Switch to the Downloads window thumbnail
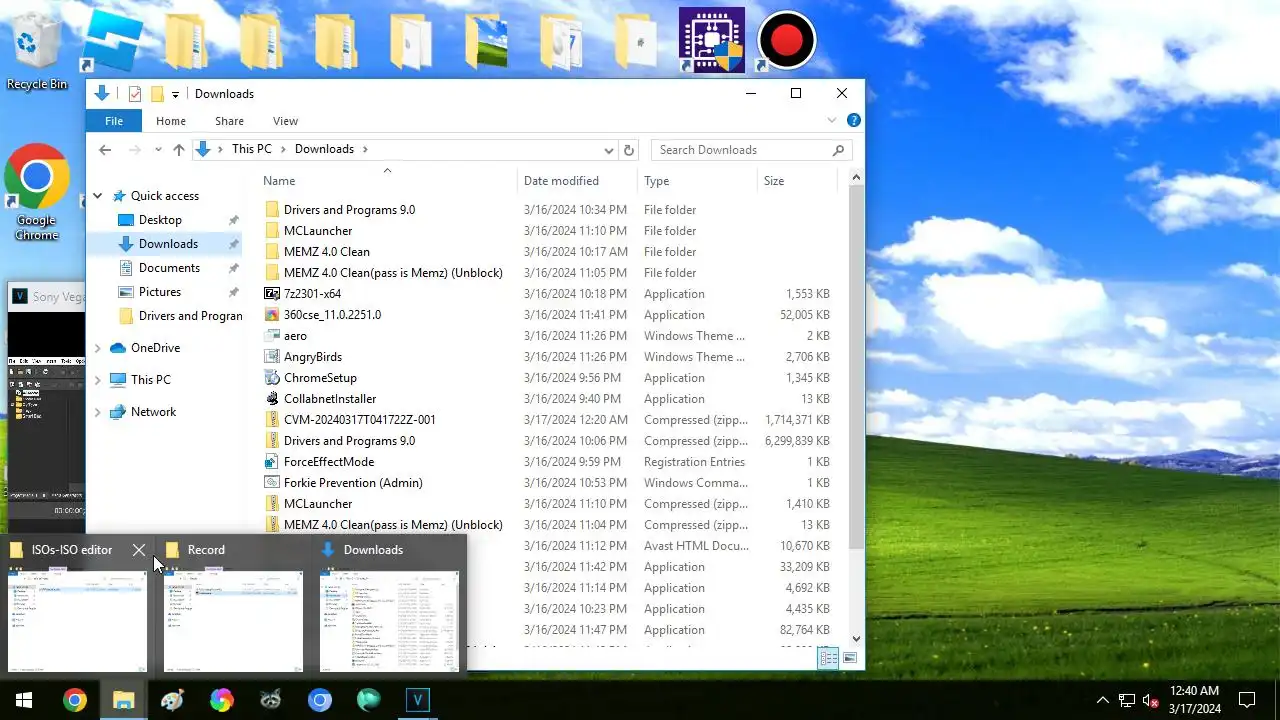Screen dimensions: 1280x720 tap(389, 621)
